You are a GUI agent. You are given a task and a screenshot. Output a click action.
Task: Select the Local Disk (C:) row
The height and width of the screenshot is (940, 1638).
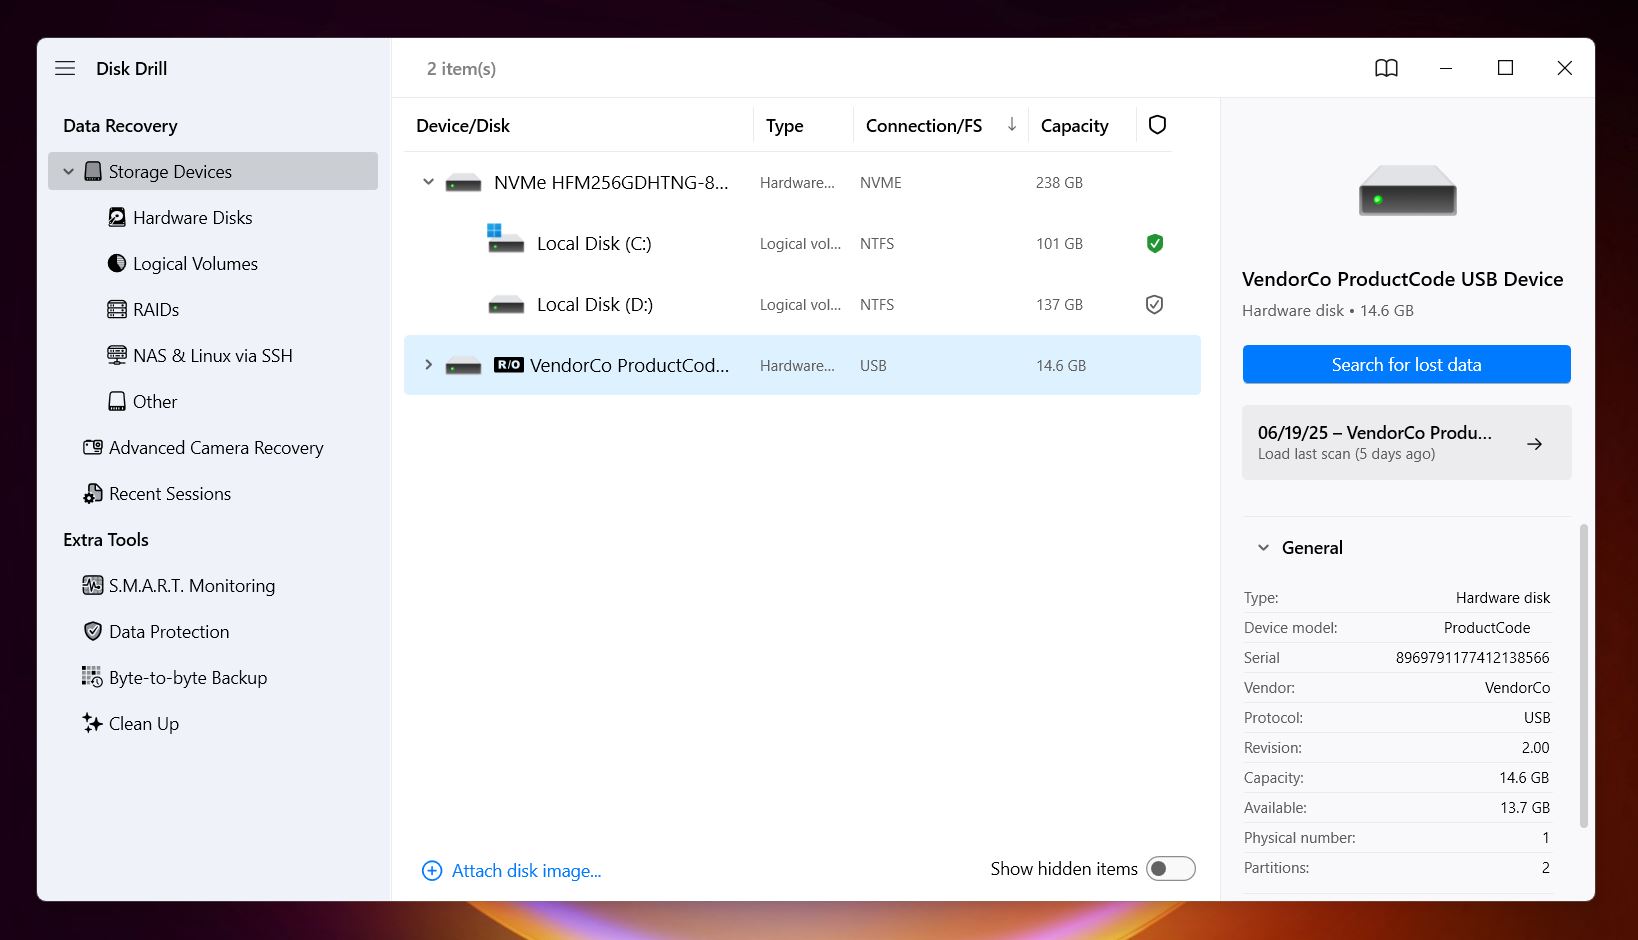pos(802,243)
